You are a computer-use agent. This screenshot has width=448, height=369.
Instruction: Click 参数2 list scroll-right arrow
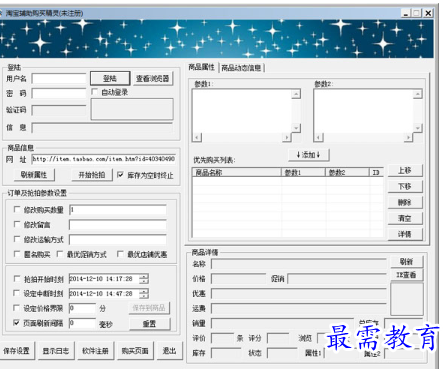tap(408, 137)
